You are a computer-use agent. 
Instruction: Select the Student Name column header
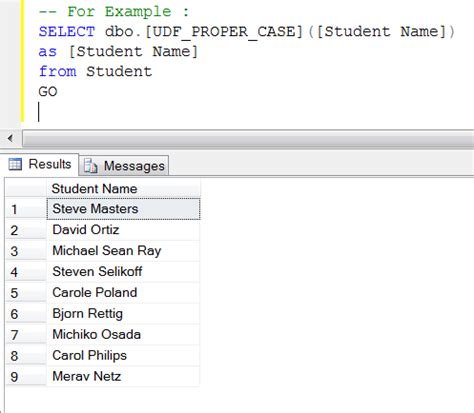(x=123, y=189)
